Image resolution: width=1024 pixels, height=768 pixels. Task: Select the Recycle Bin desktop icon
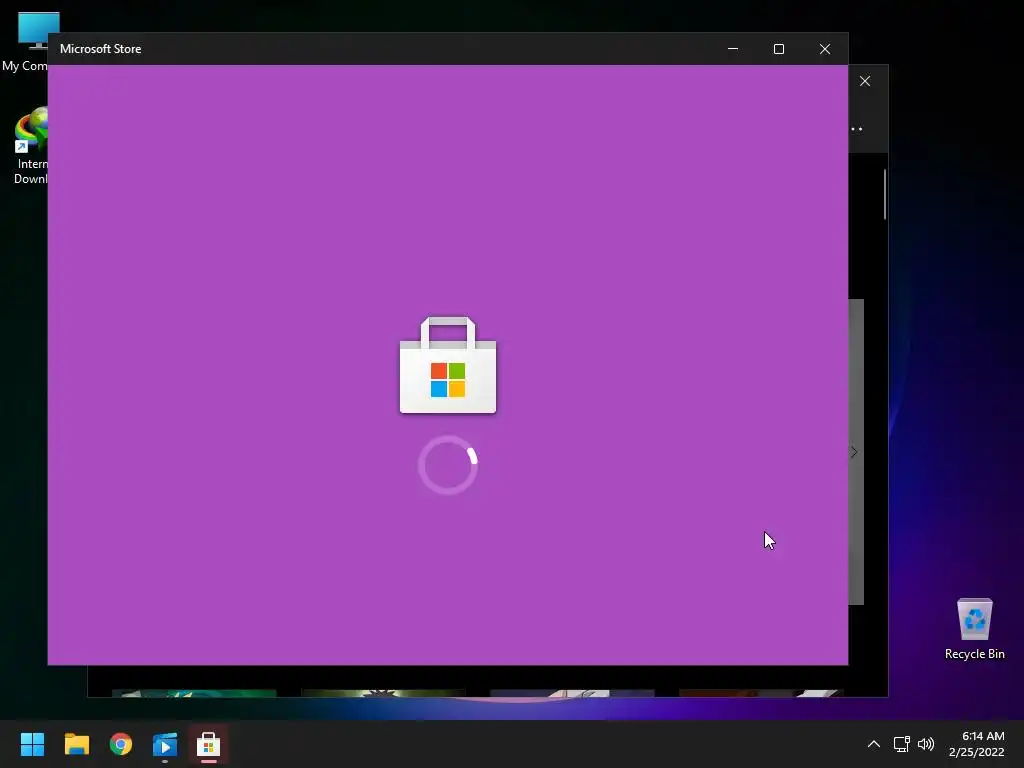[x=974, y=628]
